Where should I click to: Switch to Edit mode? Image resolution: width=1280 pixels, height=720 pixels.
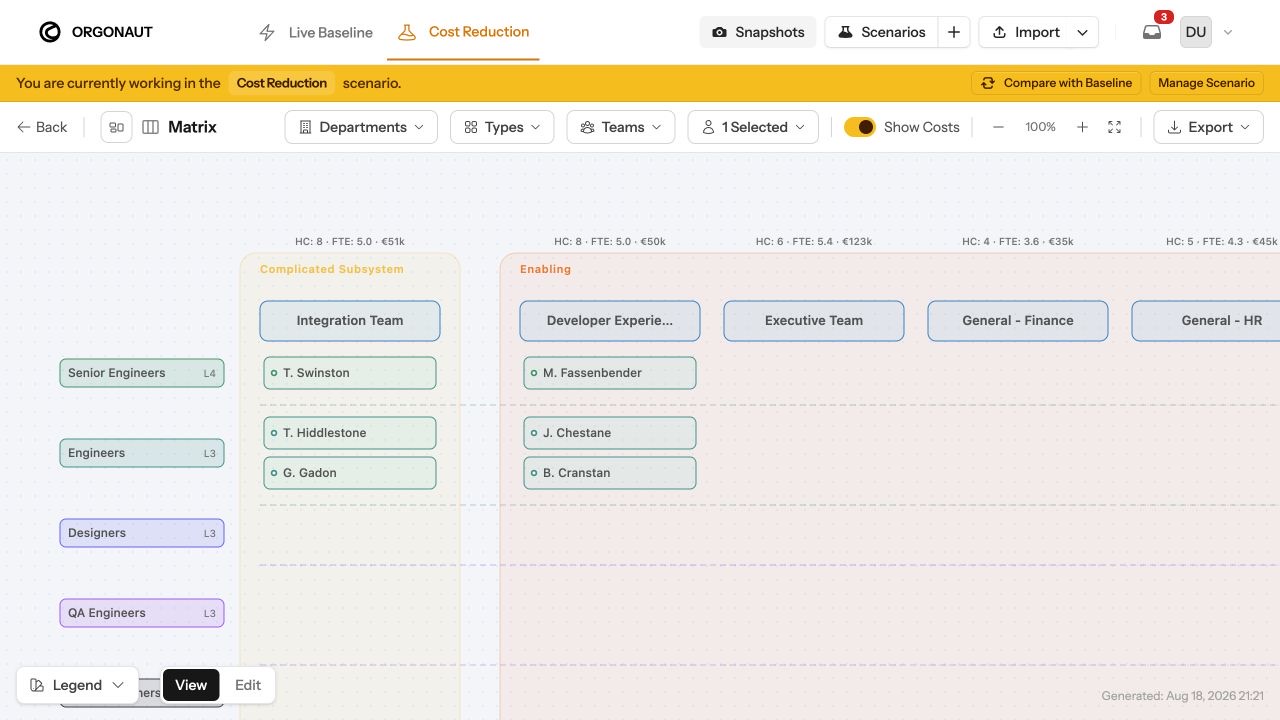(248, 685)
